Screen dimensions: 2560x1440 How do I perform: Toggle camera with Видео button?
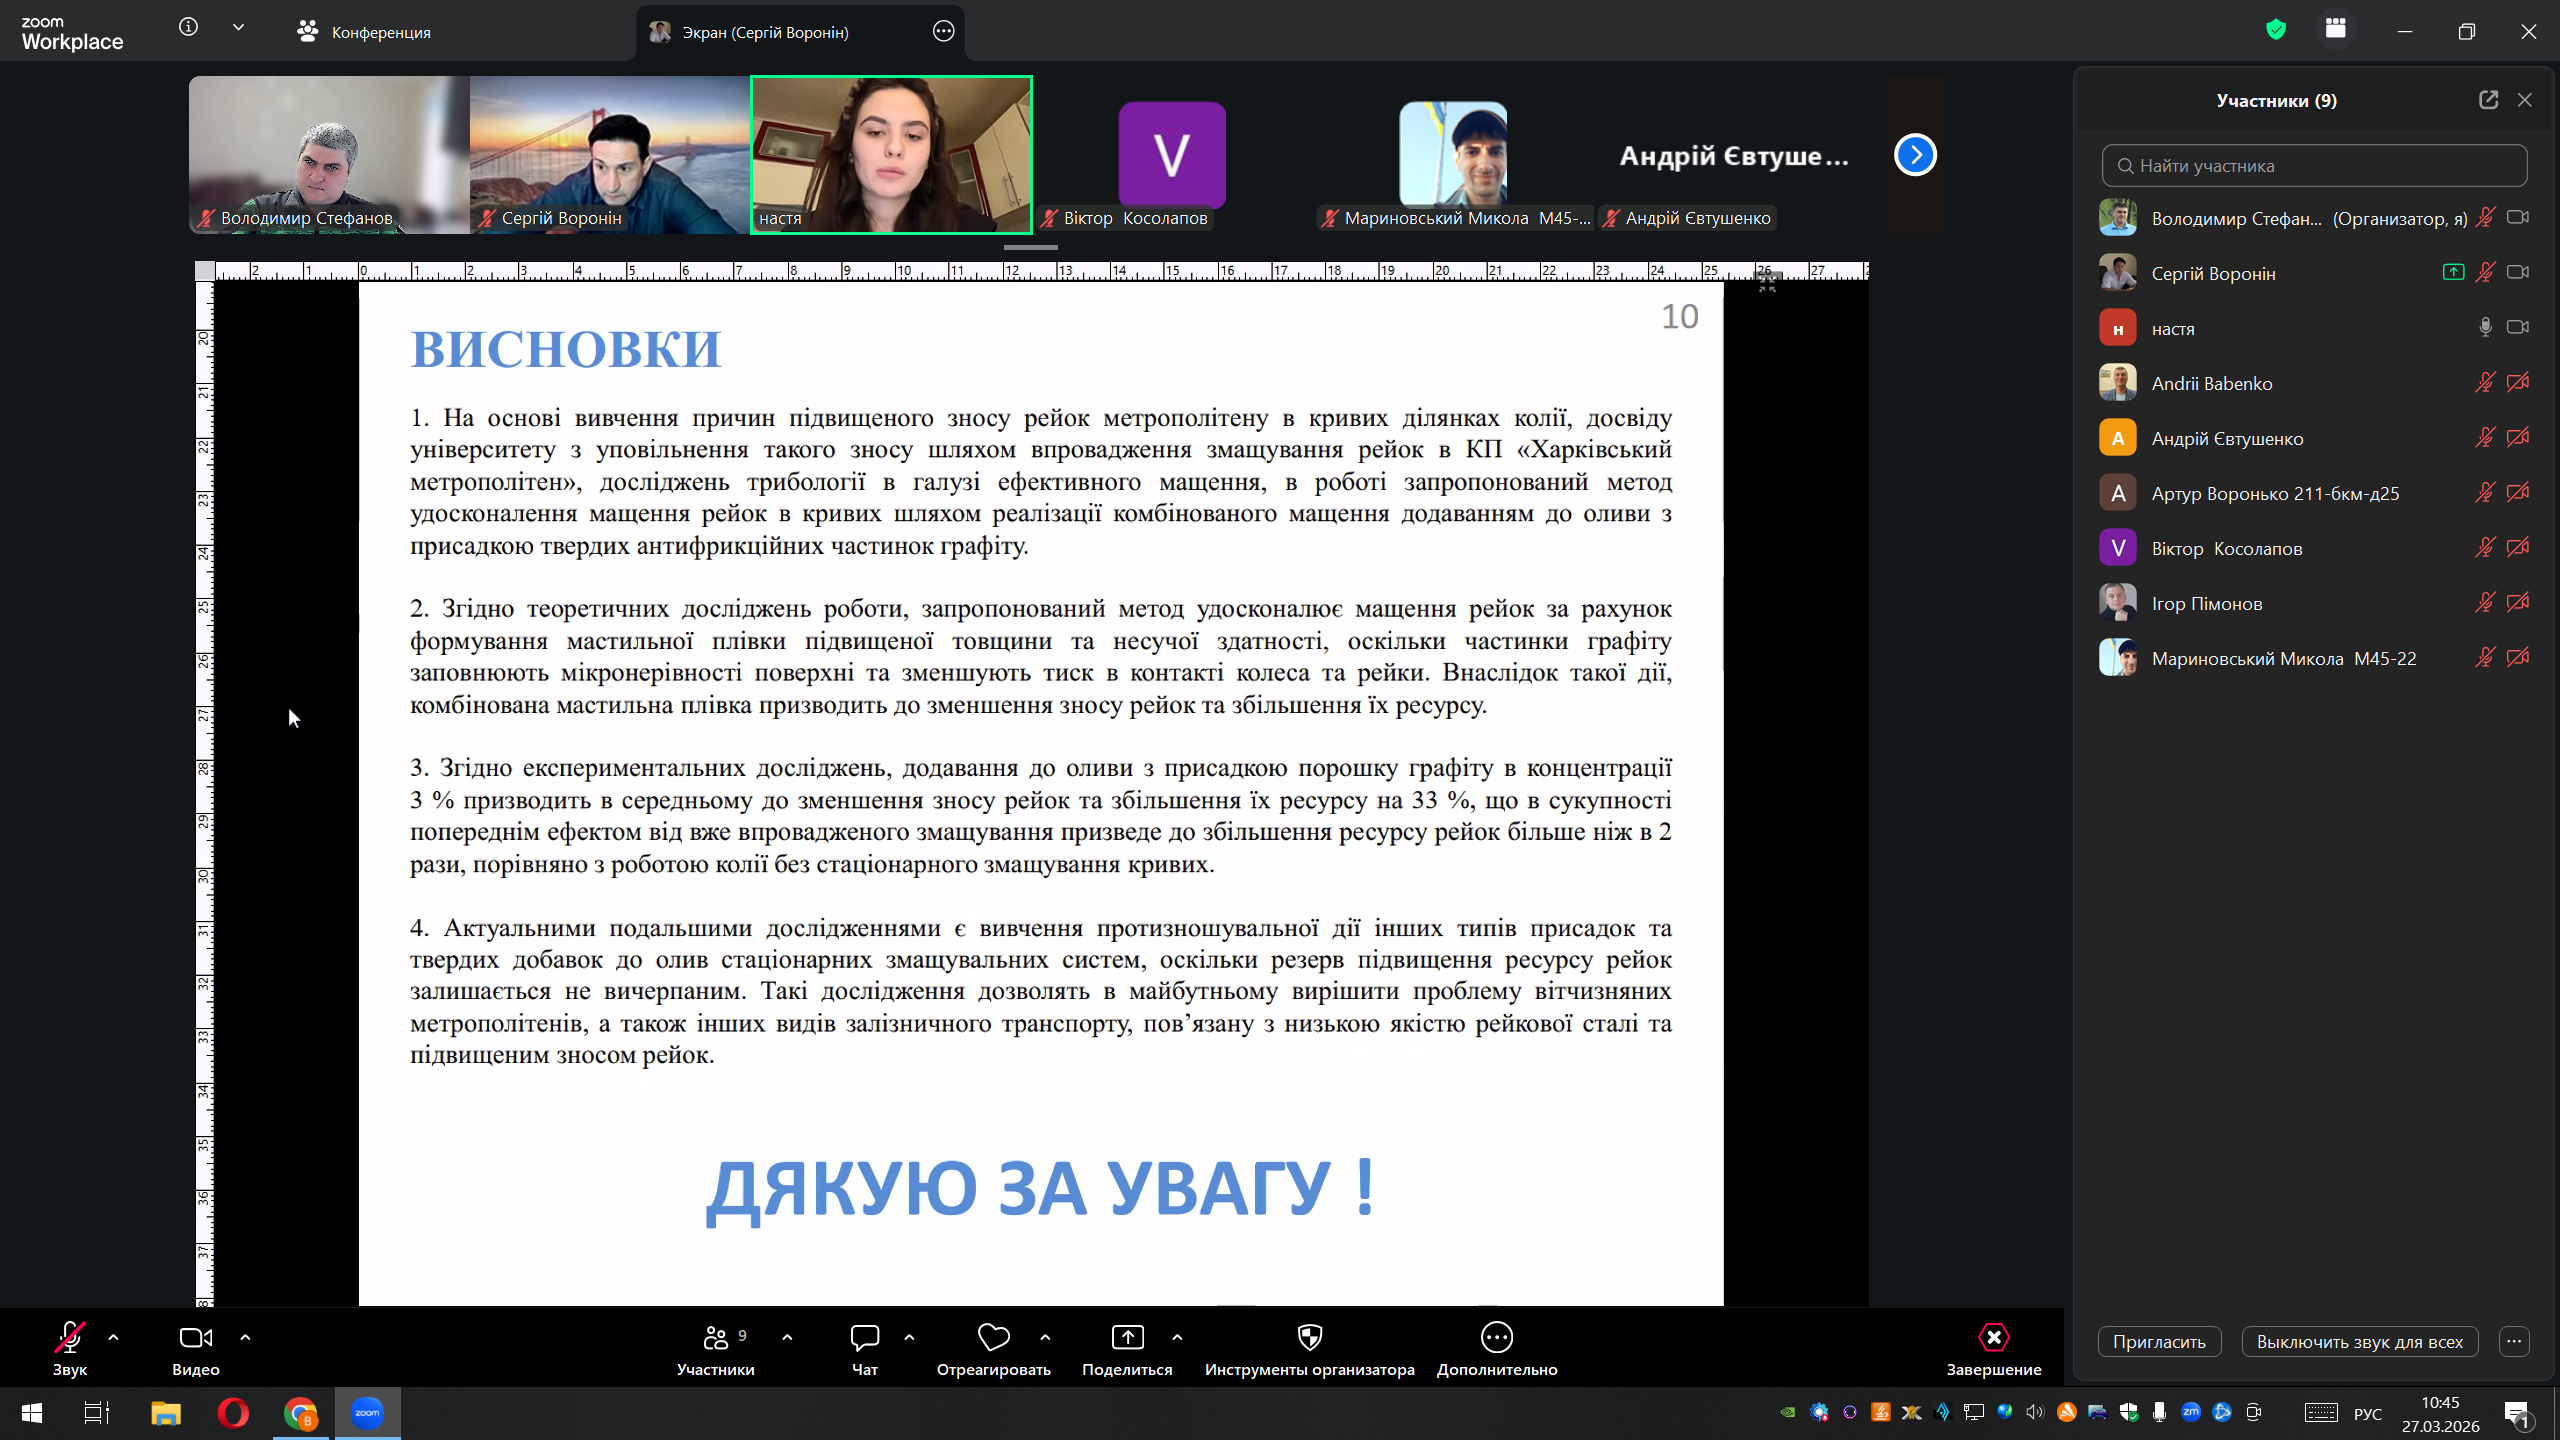195,1337
